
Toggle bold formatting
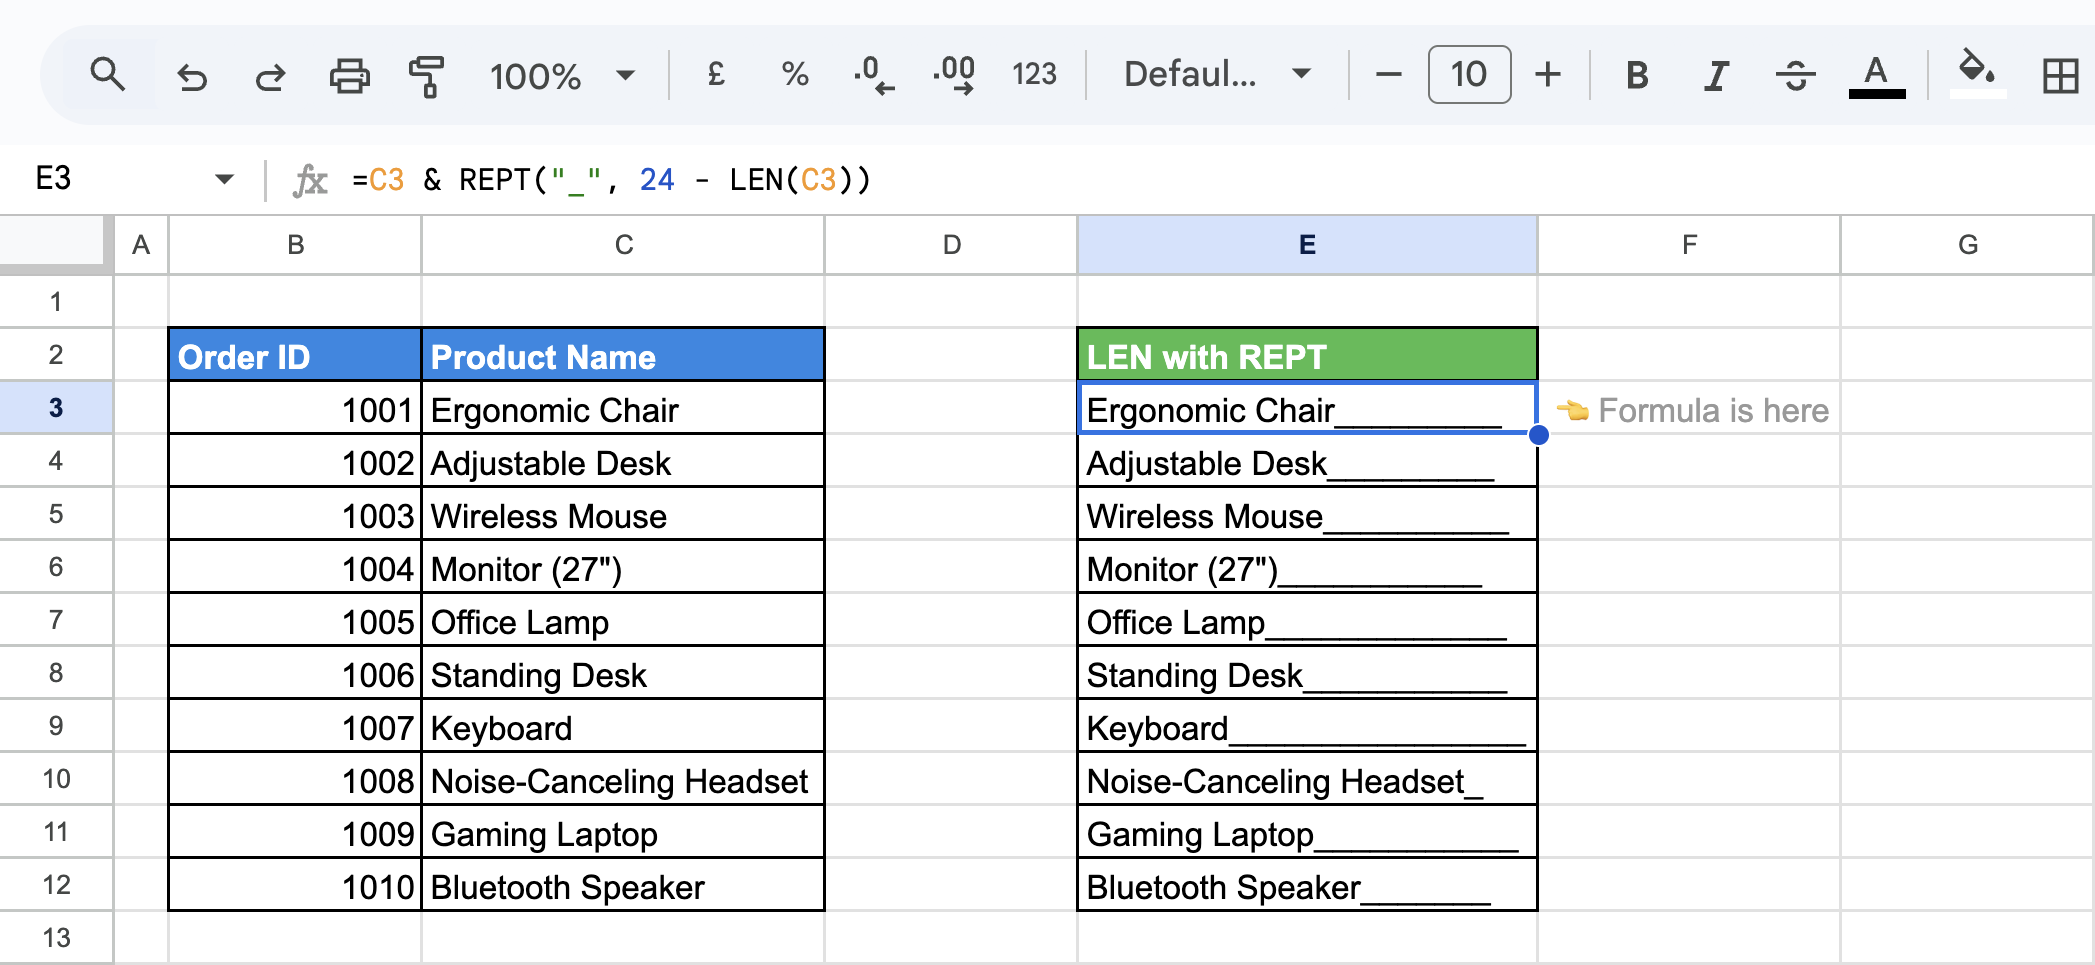pyautogui.click(x=1637, y=75)
